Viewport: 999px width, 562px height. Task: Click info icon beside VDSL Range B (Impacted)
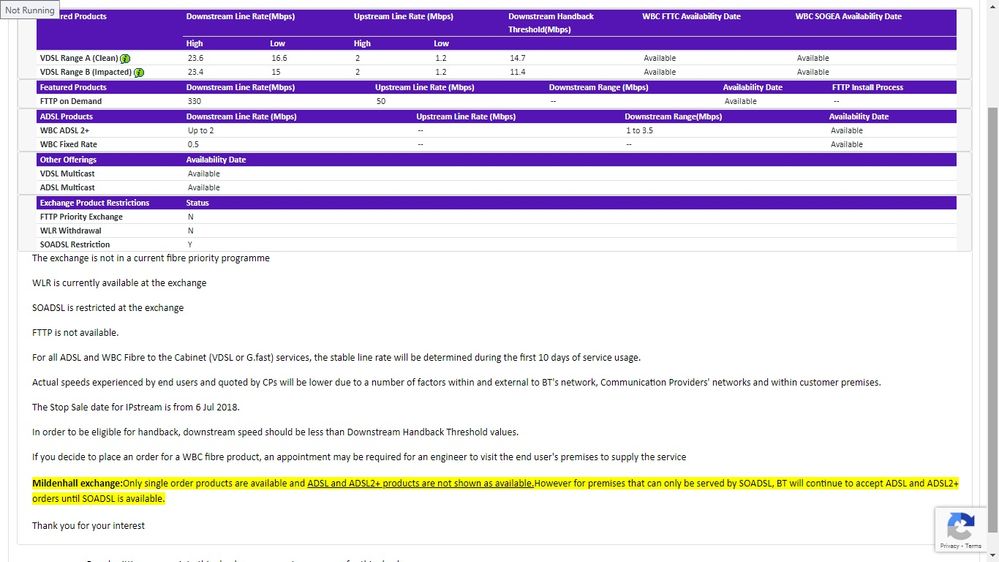pyautogui.click(x=139, y=72)
